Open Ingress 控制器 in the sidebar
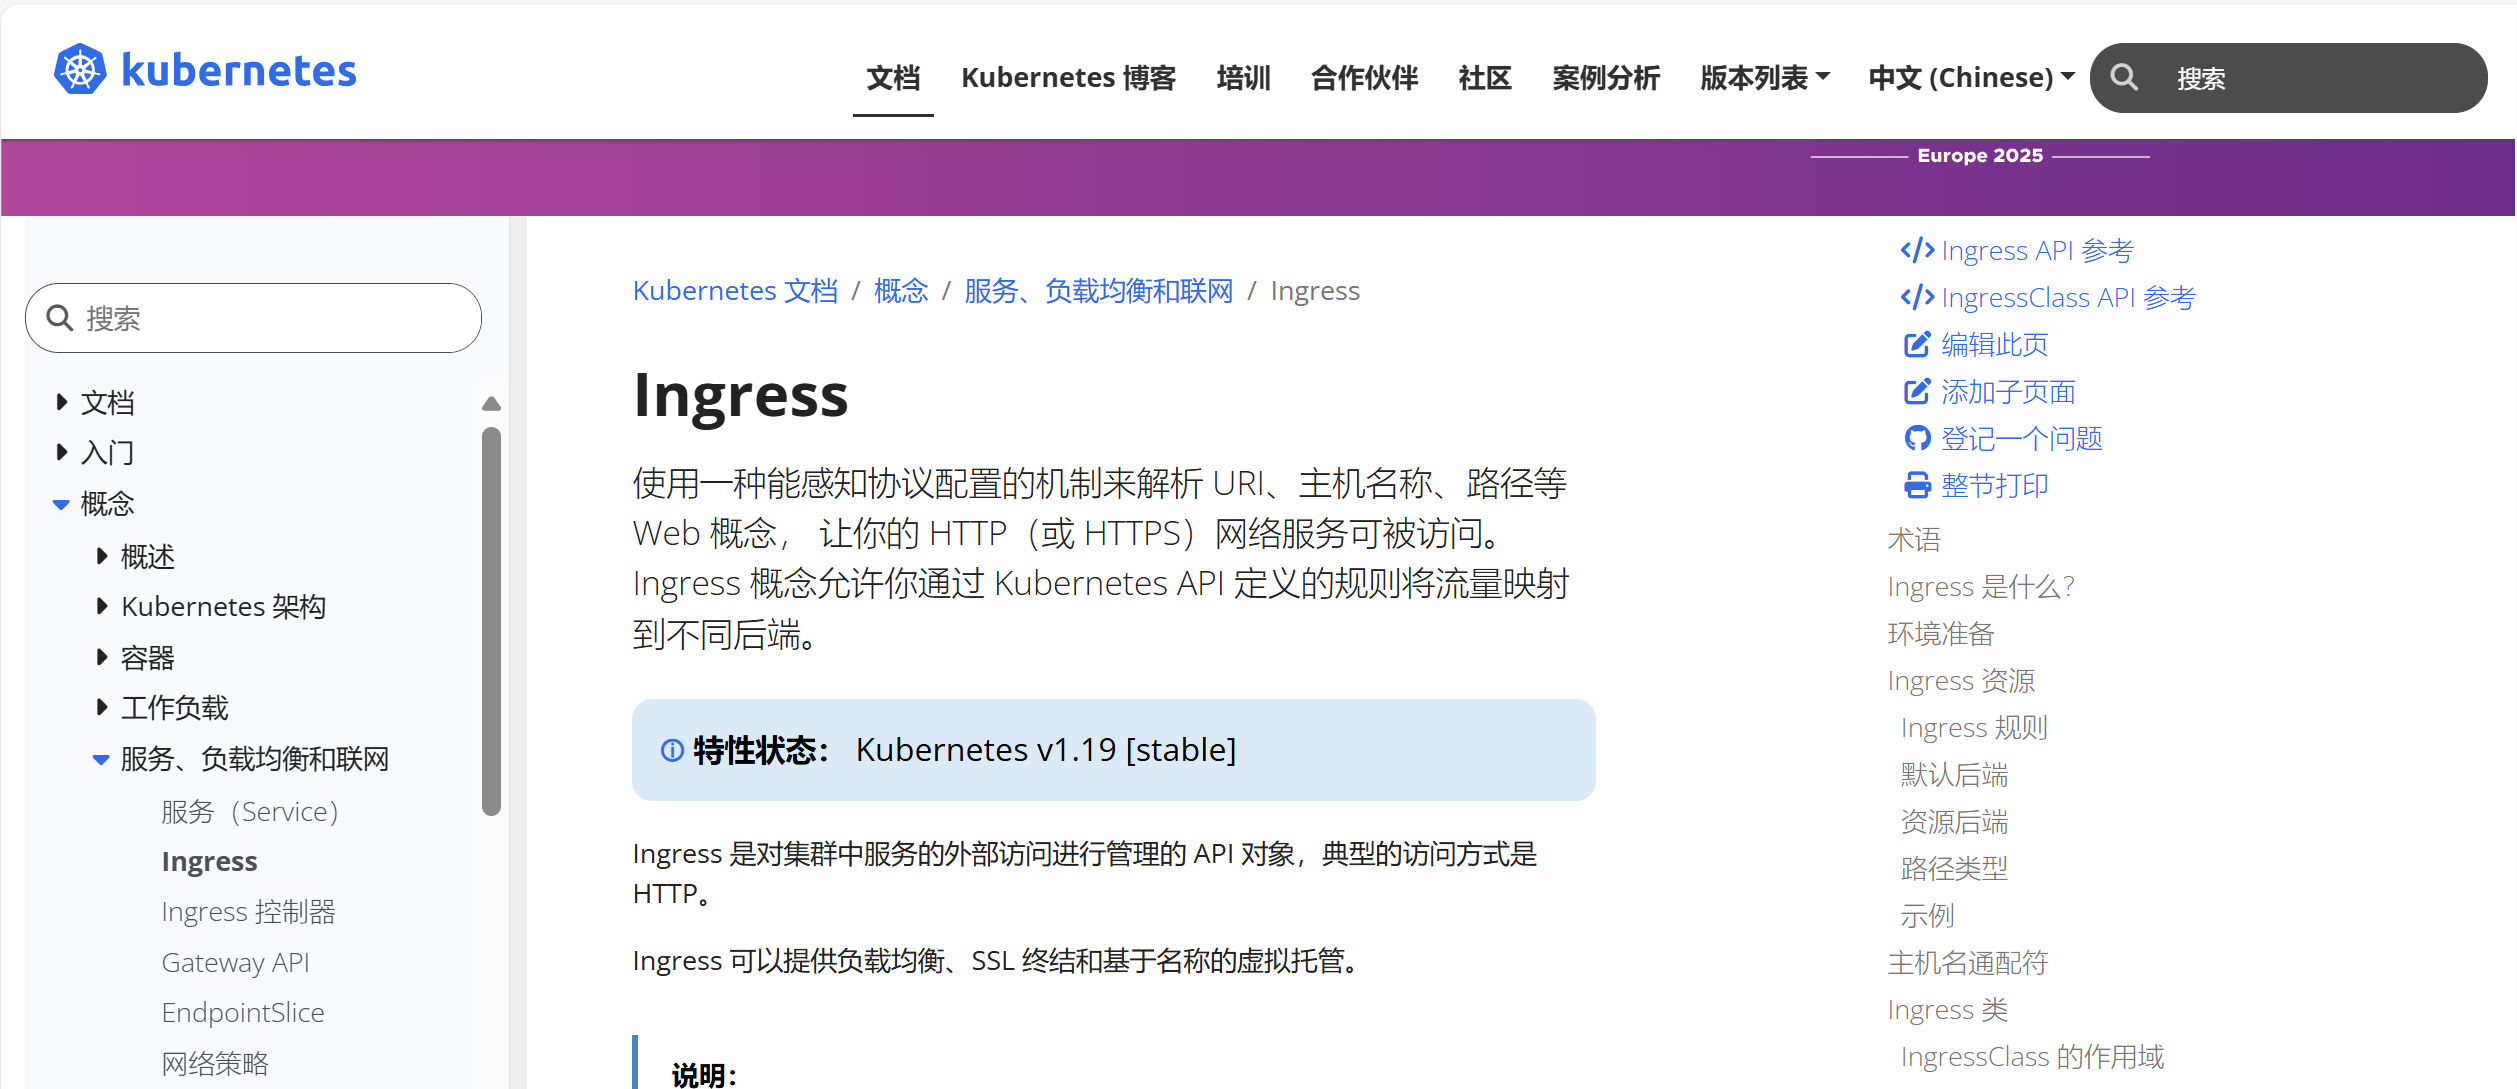The width and height of the screenshot is (2517, 1089). pyautogui.click(x=248, y=912)
